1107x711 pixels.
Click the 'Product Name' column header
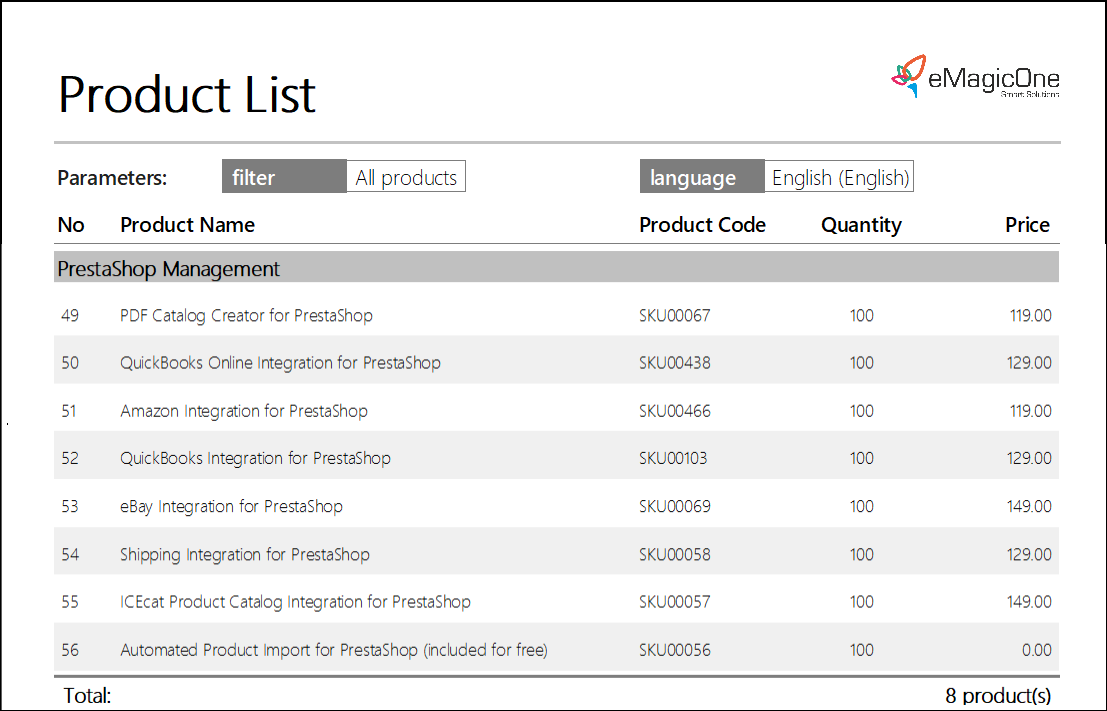[187, 225]
